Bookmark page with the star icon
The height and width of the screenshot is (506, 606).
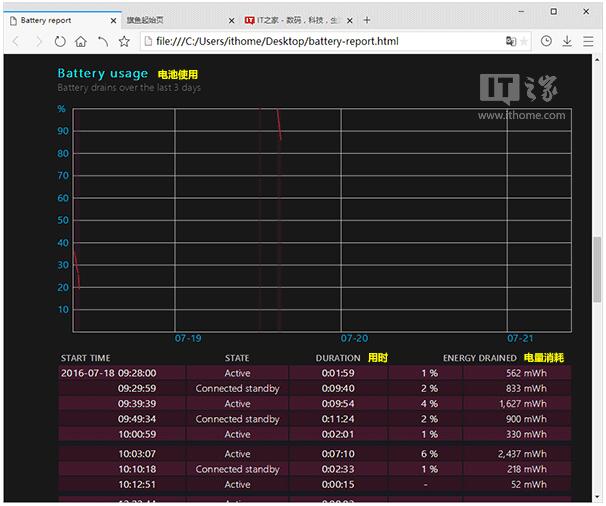point(124,41)
